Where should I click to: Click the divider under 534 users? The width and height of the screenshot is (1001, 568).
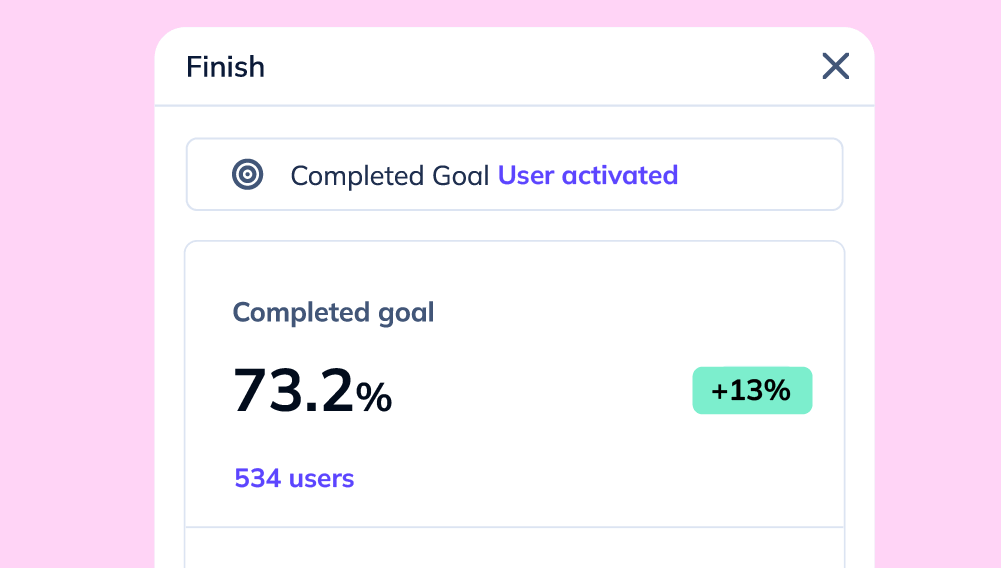[515, 527]
